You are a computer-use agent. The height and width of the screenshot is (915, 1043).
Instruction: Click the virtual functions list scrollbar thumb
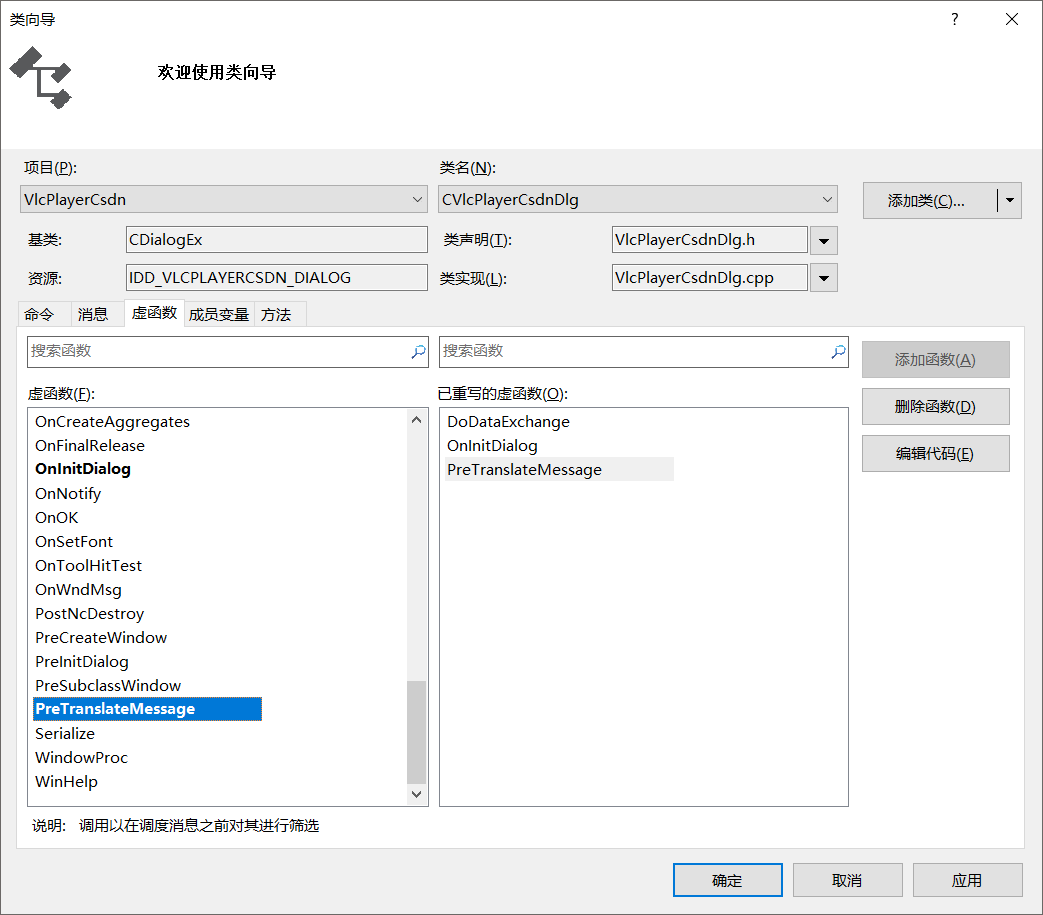click(416, 732)
